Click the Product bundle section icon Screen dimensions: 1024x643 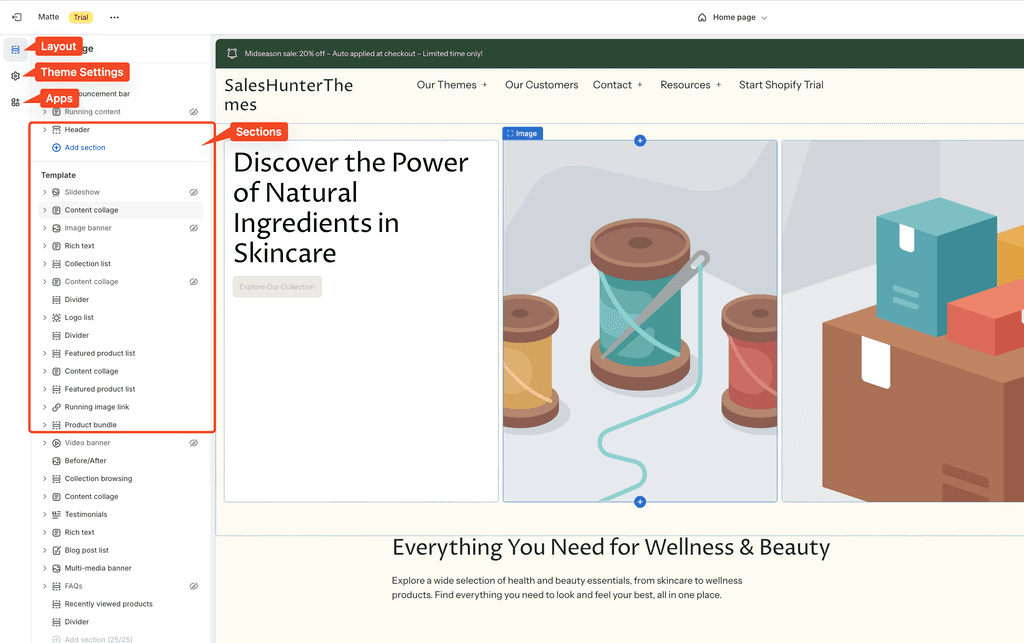click(56, 425)
